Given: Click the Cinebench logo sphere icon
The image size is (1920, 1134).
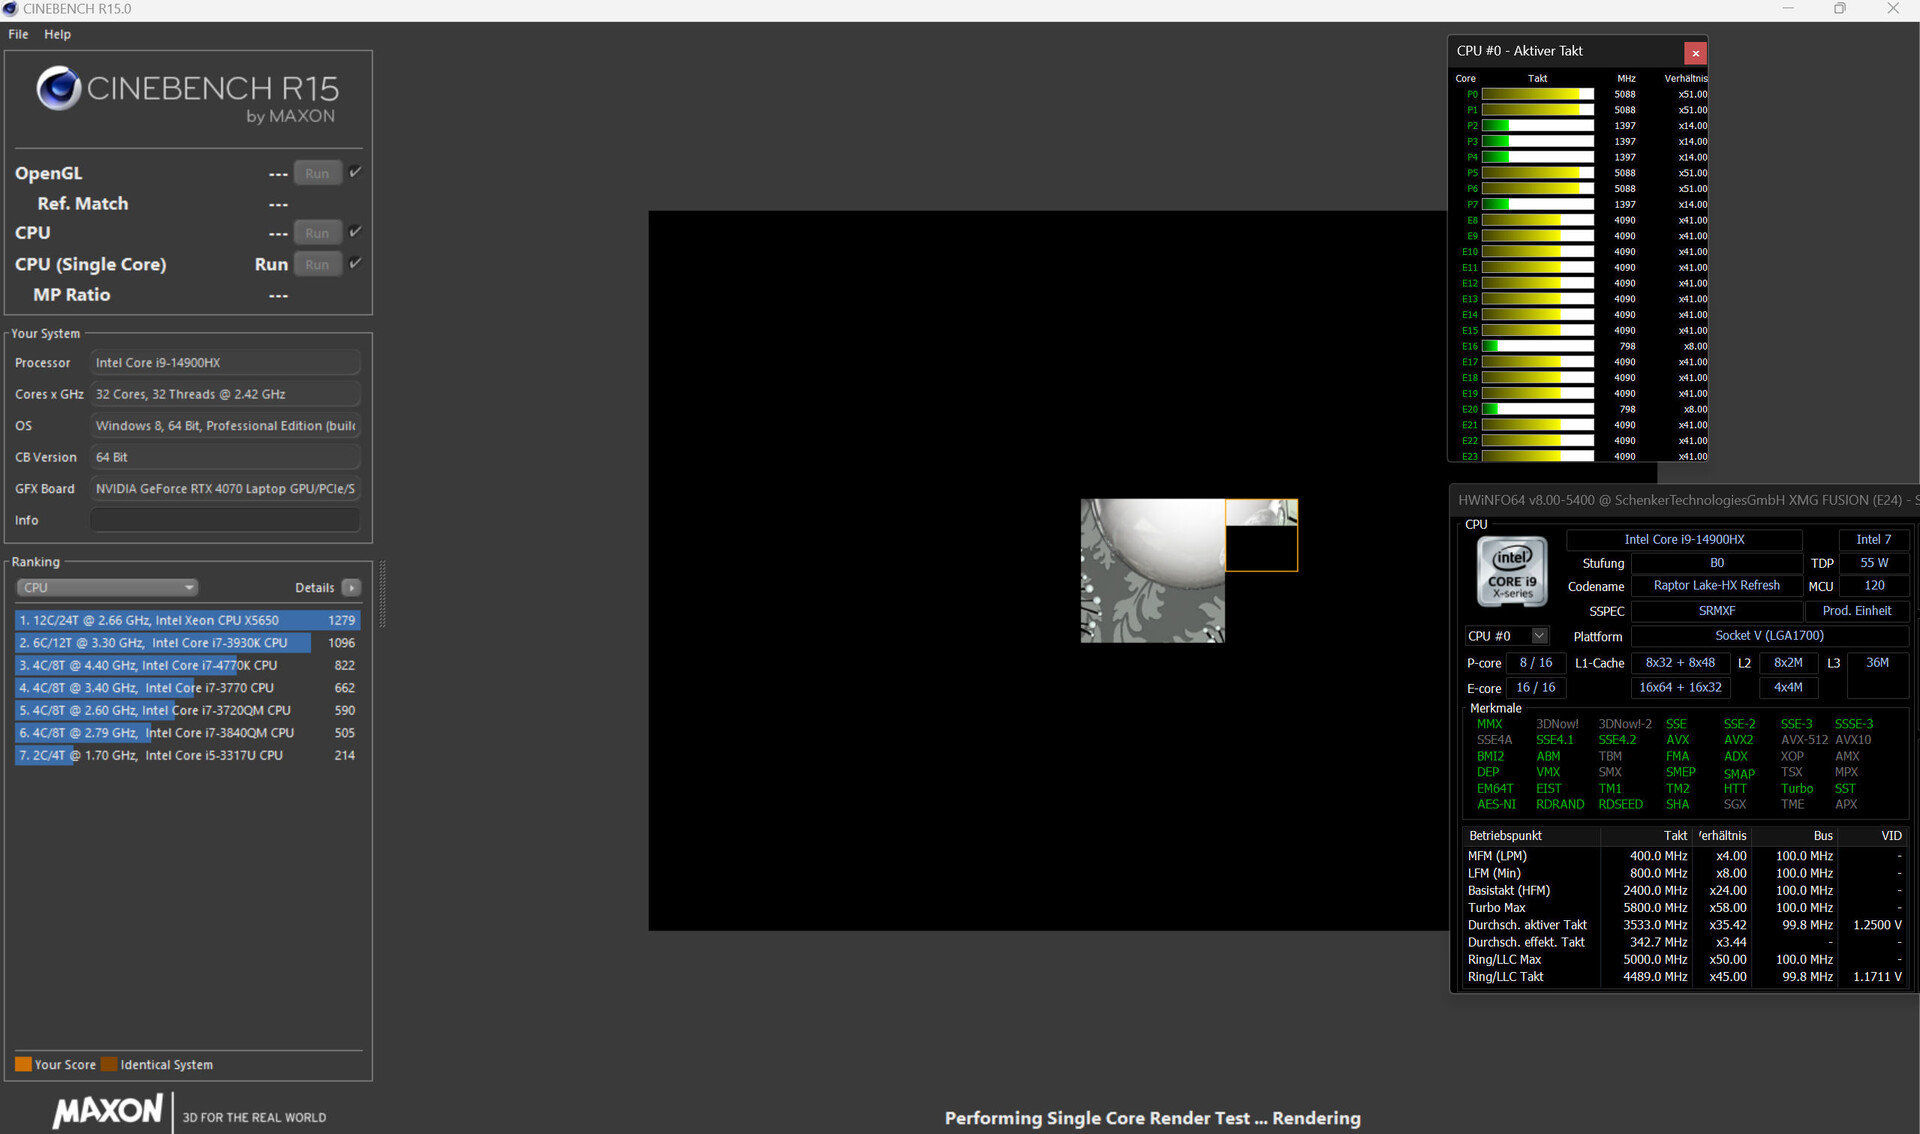Looking at the screenshot, I should [x=59, y=89].
